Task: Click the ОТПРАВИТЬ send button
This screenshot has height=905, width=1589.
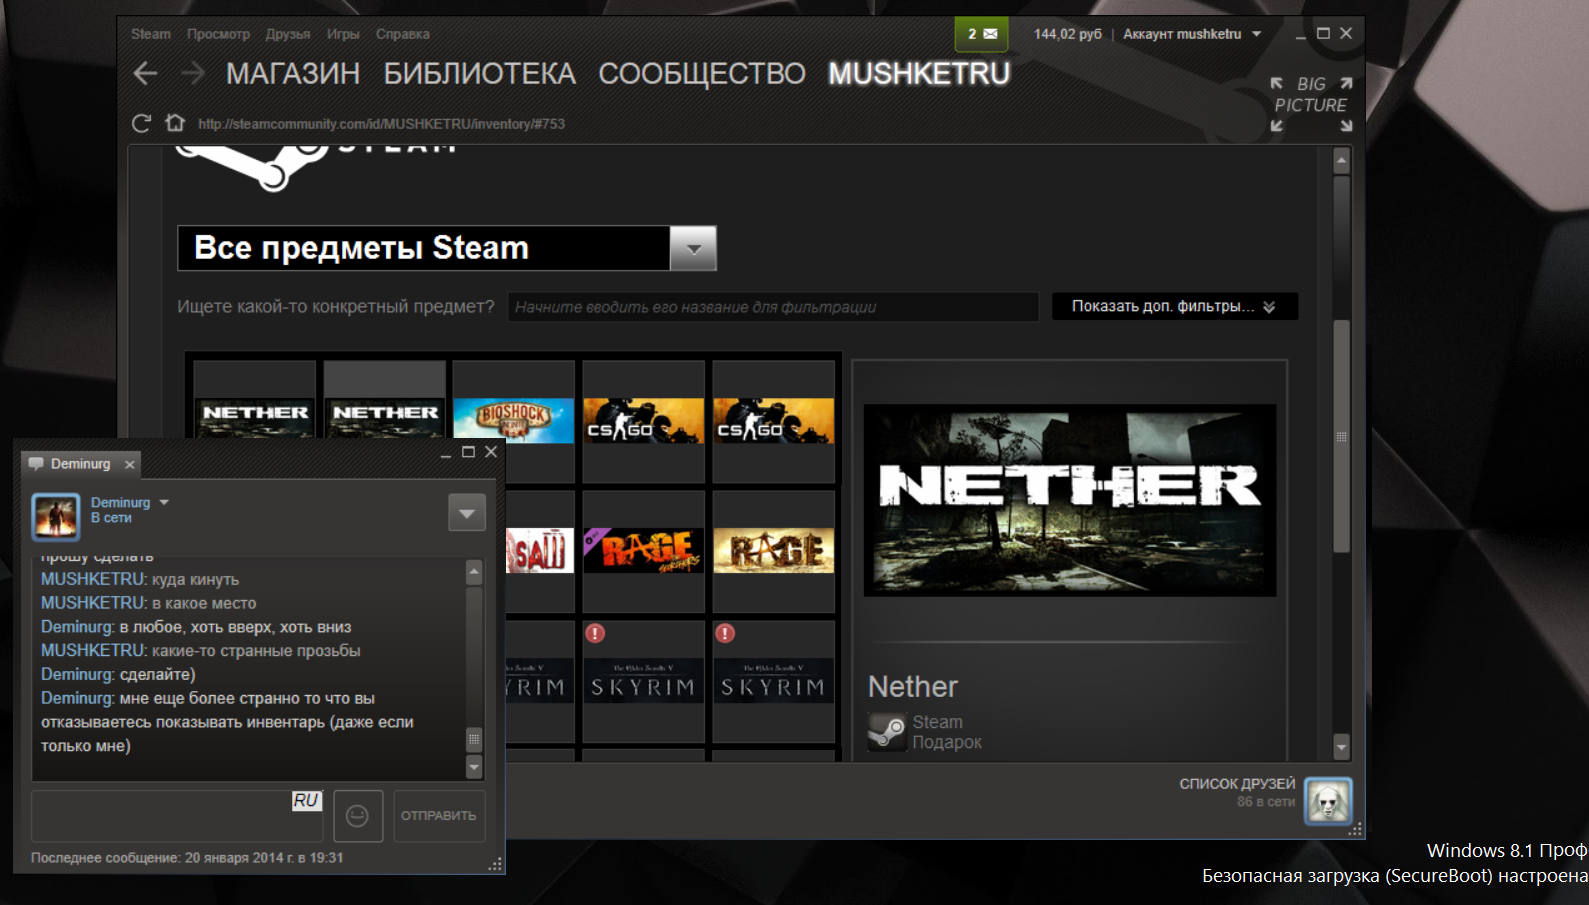Action: coord(439,816)
